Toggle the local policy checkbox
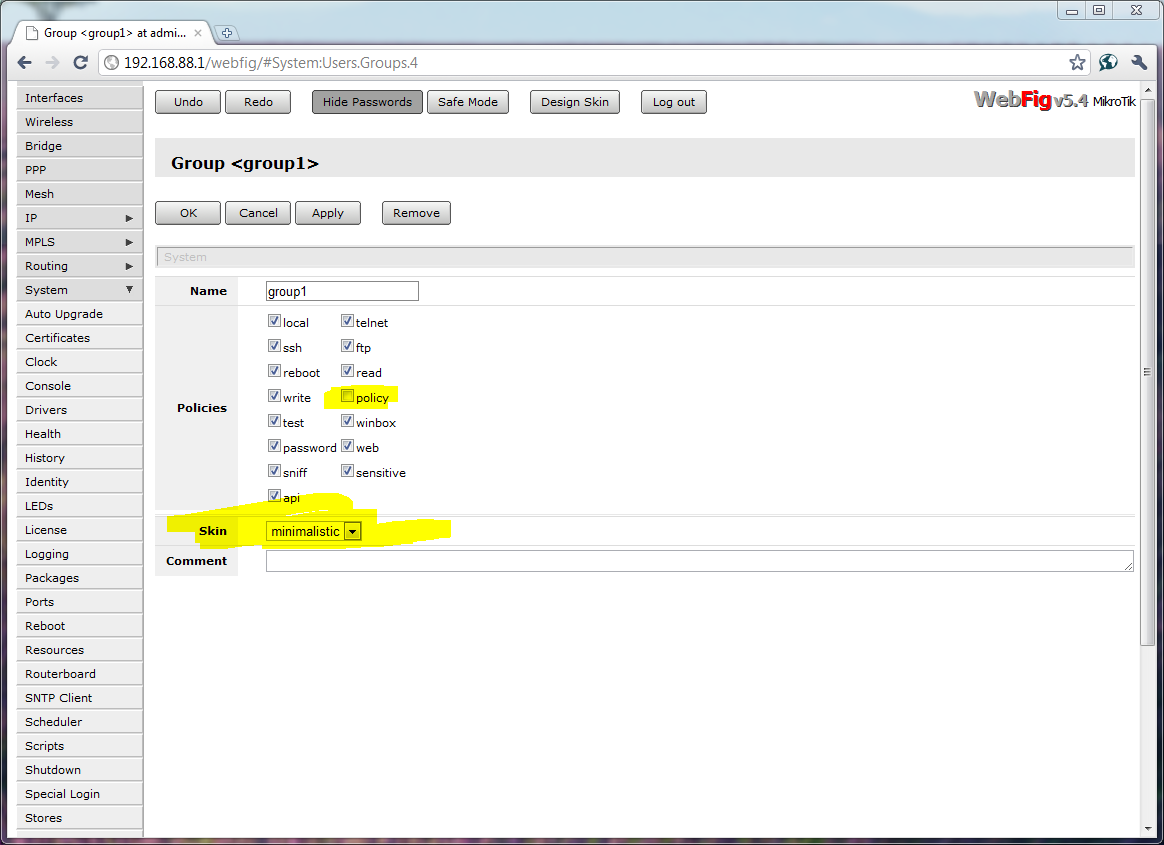The image size is (1164, 845). click(274, 321)
